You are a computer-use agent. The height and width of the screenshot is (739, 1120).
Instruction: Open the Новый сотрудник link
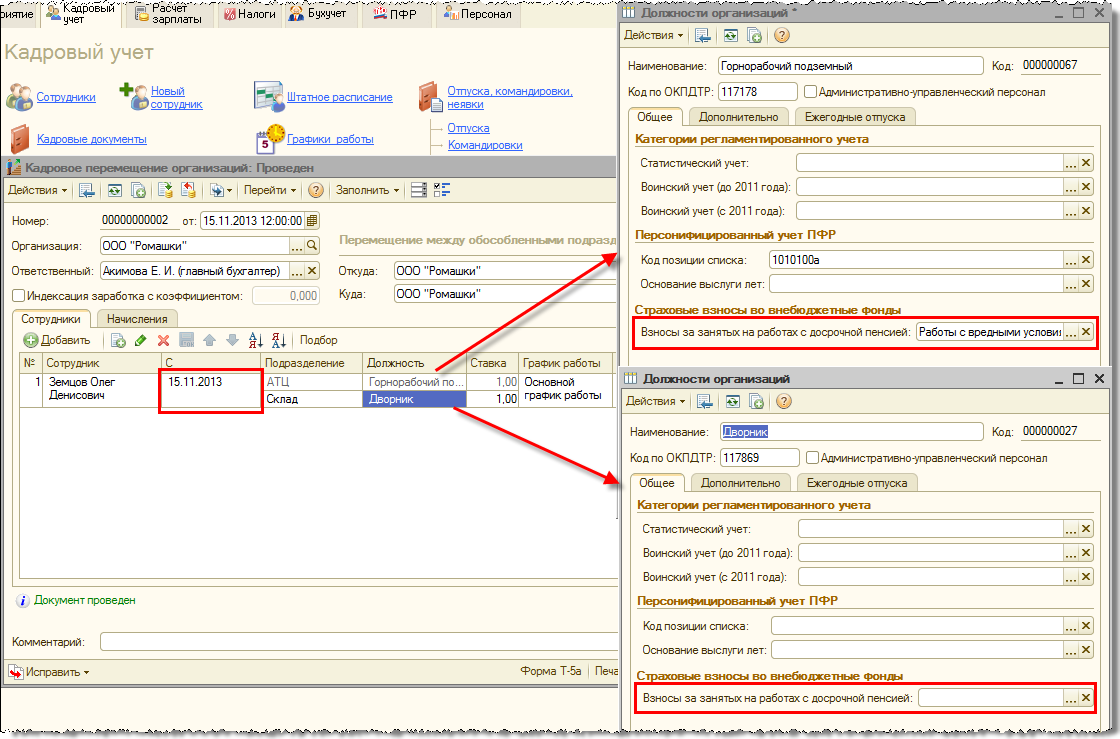point(176,98)
